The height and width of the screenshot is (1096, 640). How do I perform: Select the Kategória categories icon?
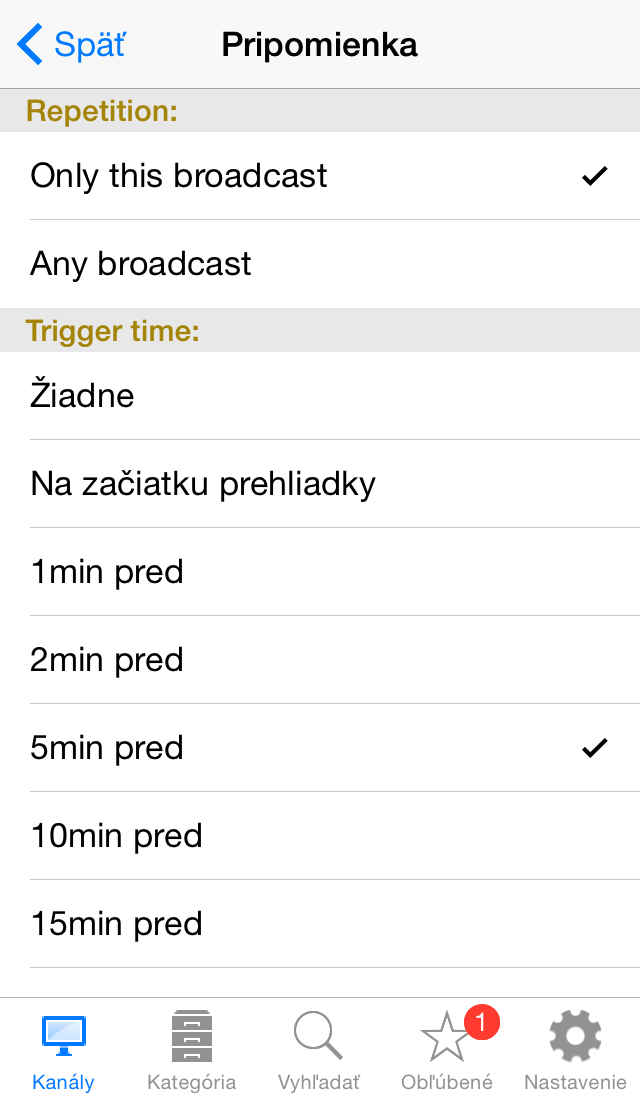(190, 1035)
